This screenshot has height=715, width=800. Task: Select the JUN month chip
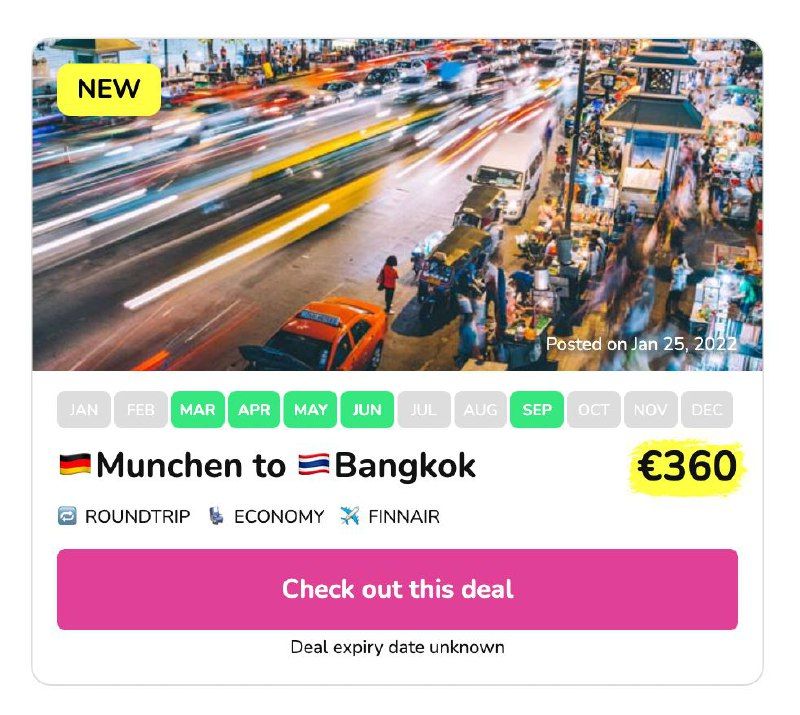(367, 409)
